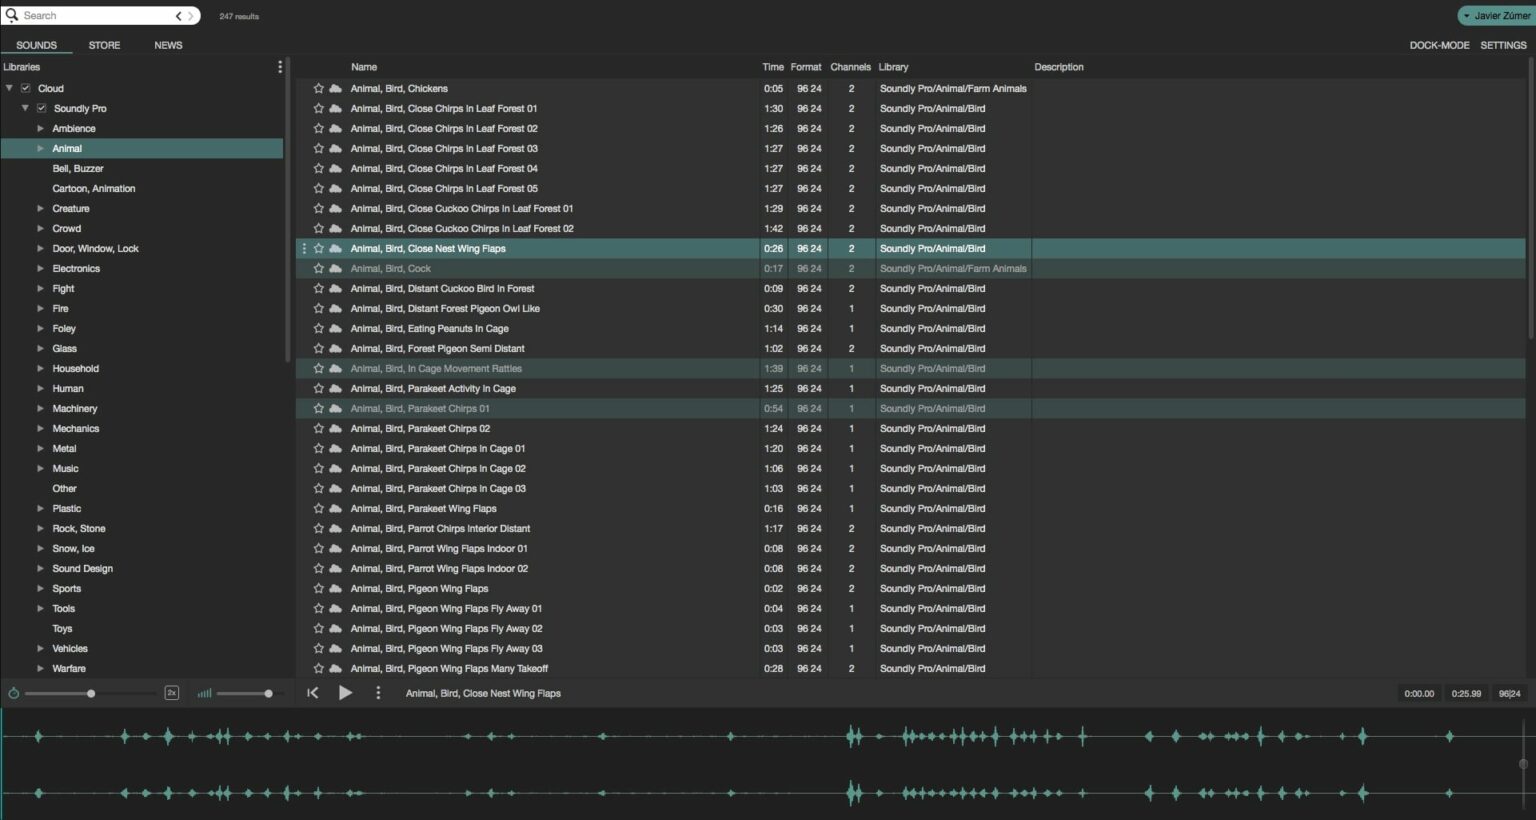Screen dimensions: 1536x820
Task: Uncheck the Cloud library checkbox
Action: click(x=24, y=88)
